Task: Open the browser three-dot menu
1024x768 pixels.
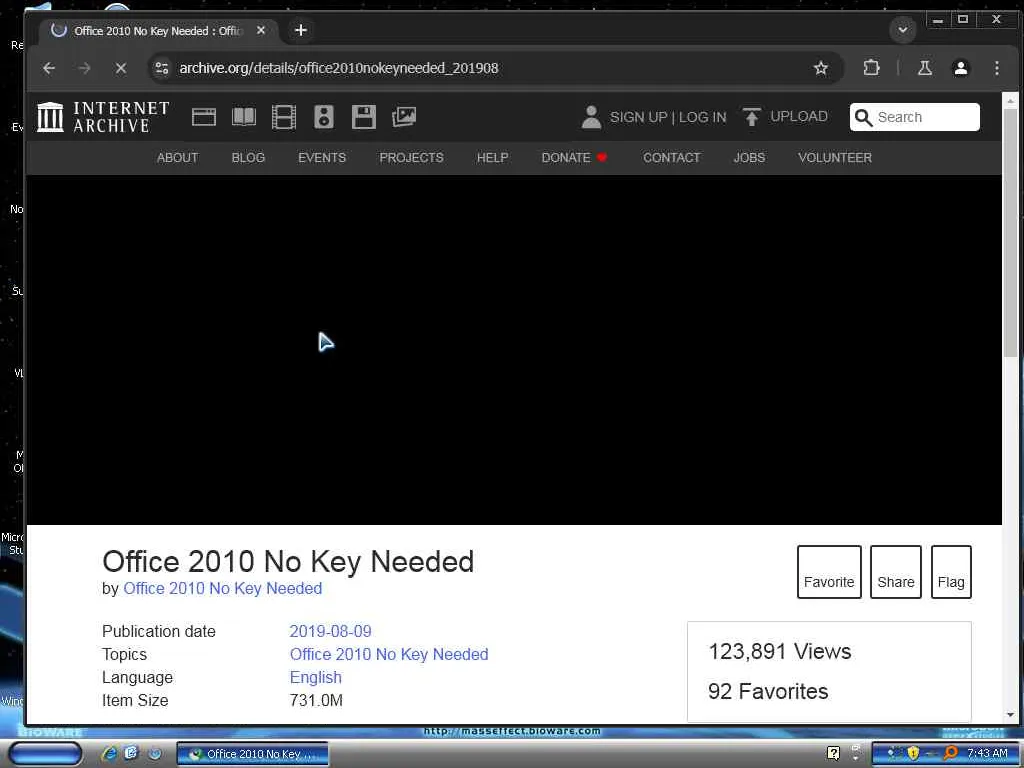Action: pyautogui.click(x=997, y=68)
